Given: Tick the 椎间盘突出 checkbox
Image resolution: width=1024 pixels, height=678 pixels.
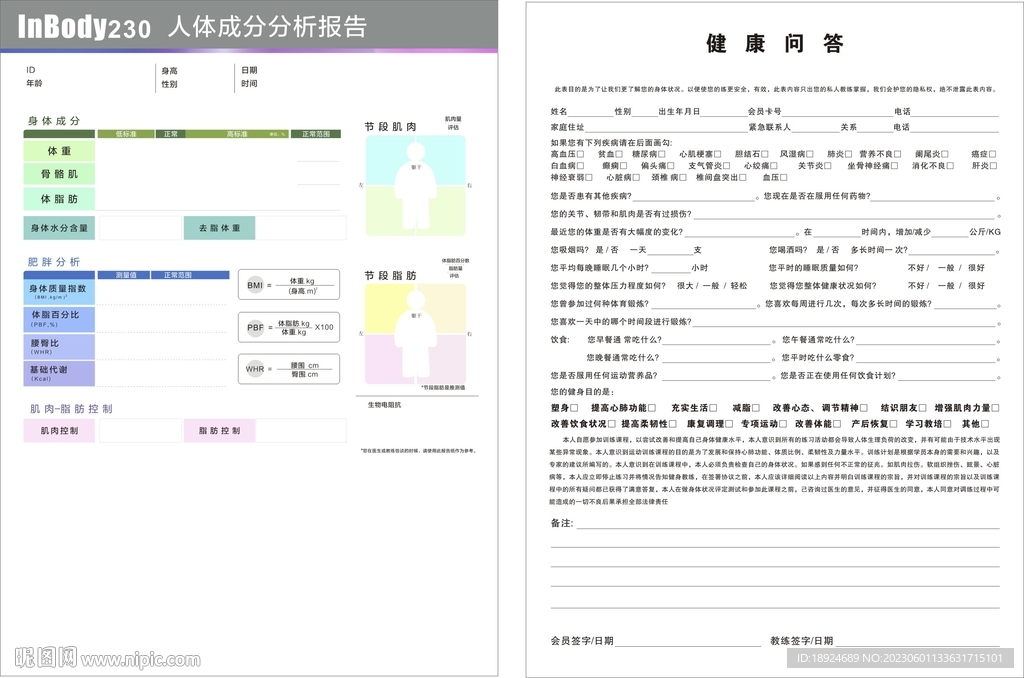Looking at the screenshot, I should (x=742, y=178).
